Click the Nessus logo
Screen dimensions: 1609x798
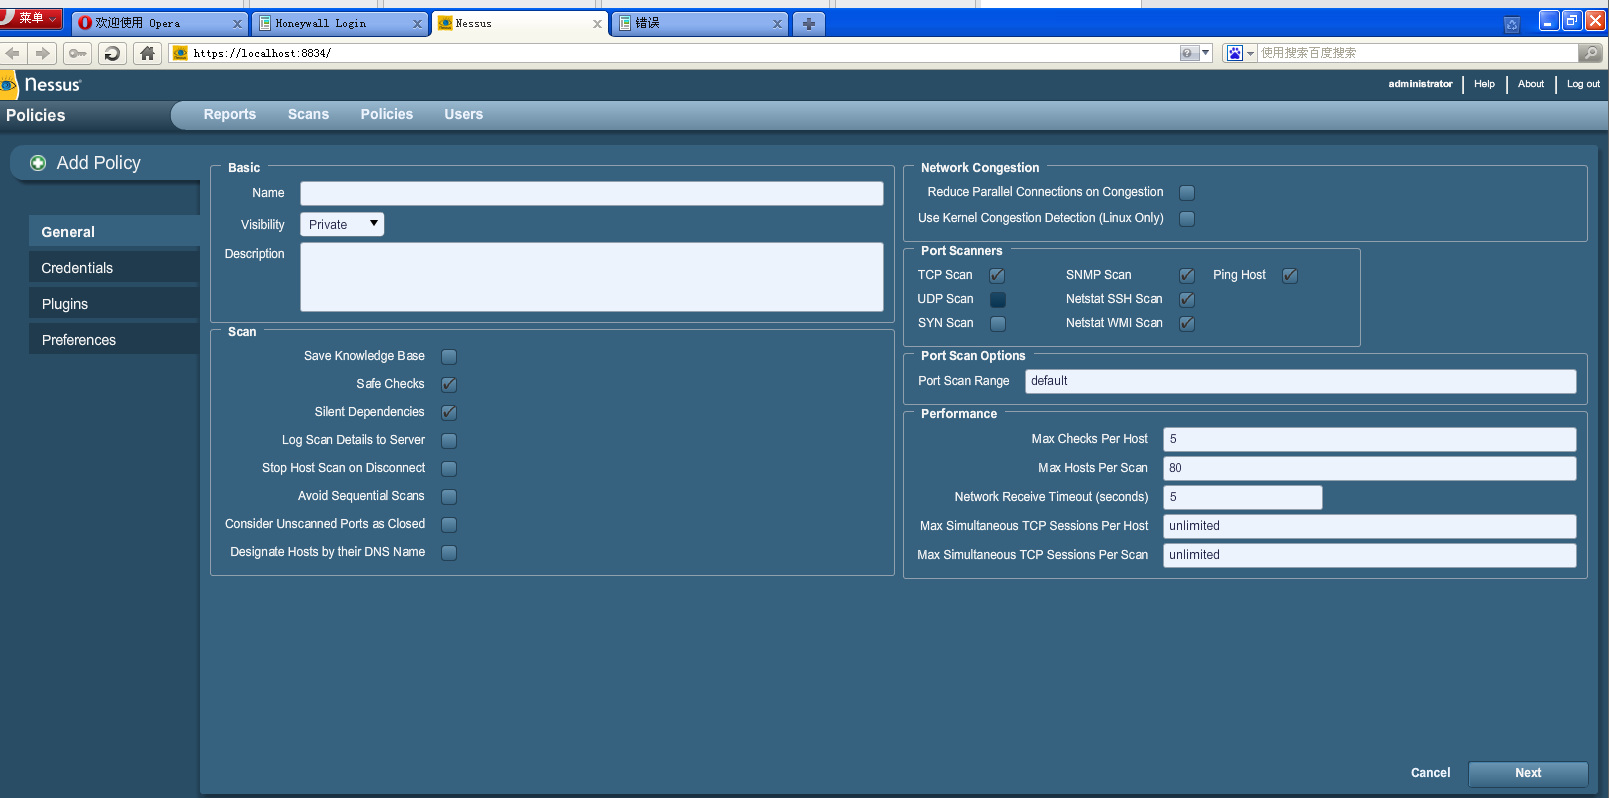click(41, 85)
